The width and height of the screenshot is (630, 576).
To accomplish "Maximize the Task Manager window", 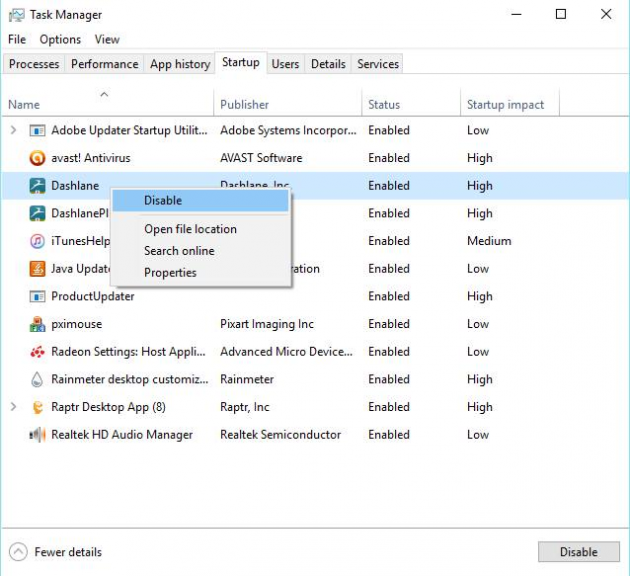I will point(561,14).
